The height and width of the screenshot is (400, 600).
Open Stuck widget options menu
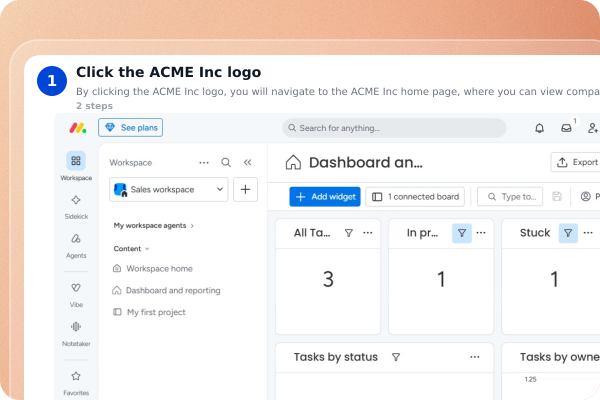pyautogui.click(x=588, y=233)
